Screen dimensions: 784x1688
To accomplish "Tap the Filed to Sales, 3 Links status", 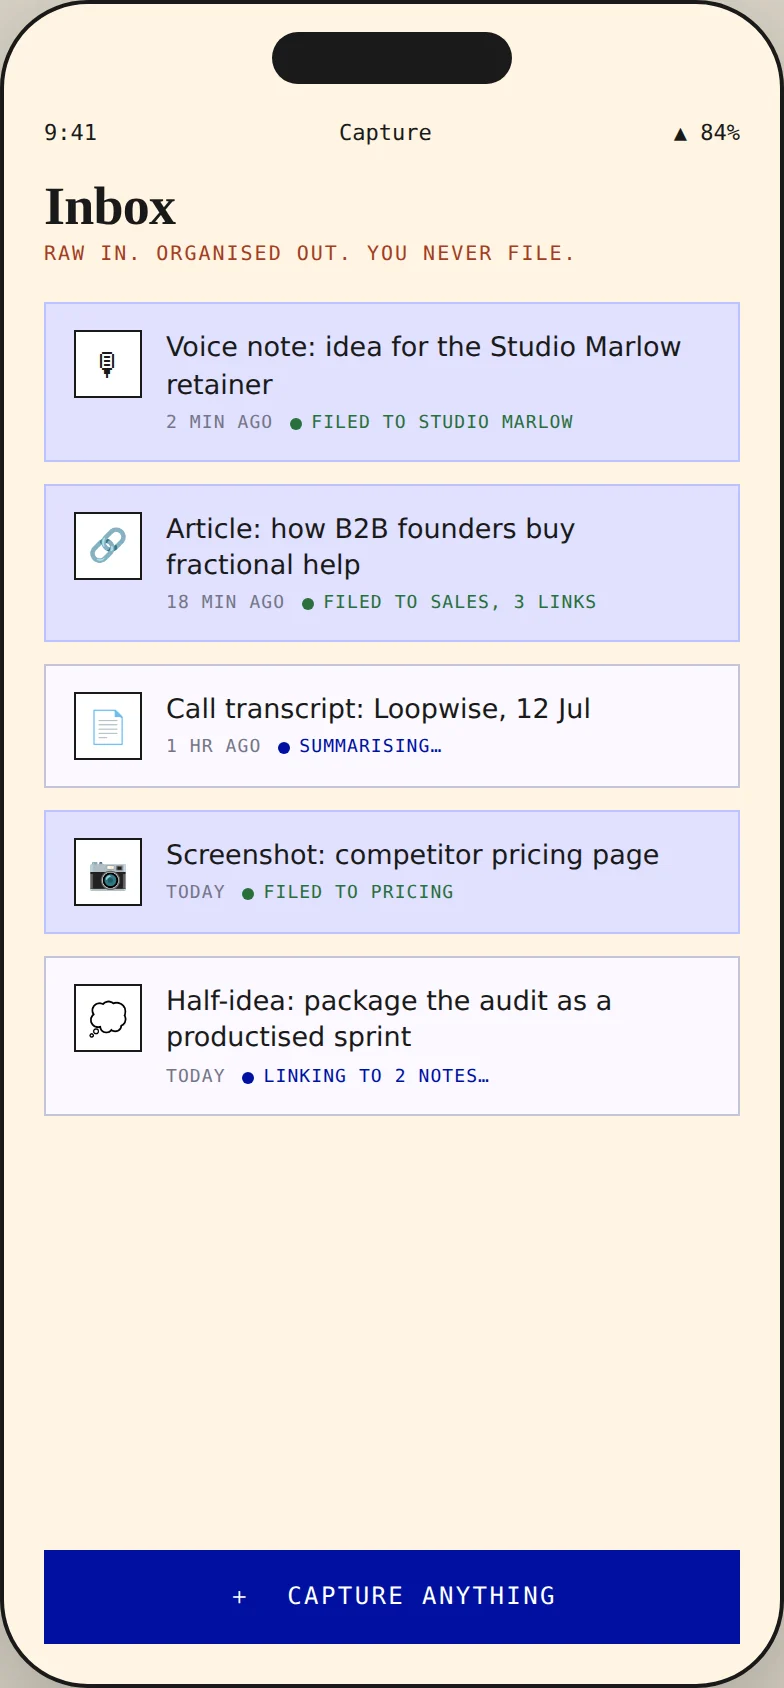I will 460,602.
